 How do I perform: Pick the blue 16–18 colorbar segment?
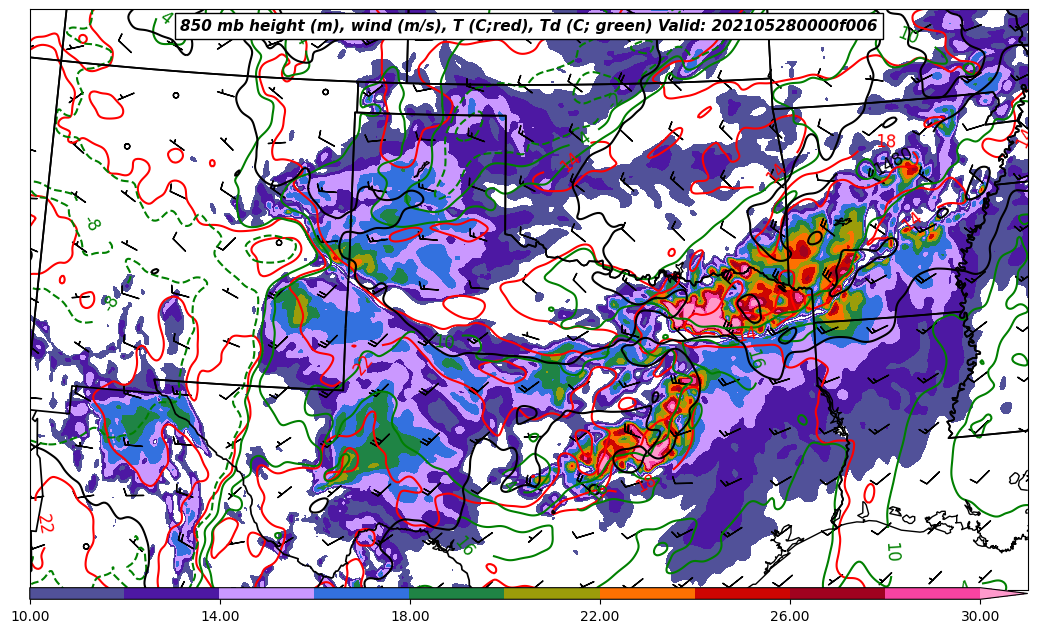[362, 593]
